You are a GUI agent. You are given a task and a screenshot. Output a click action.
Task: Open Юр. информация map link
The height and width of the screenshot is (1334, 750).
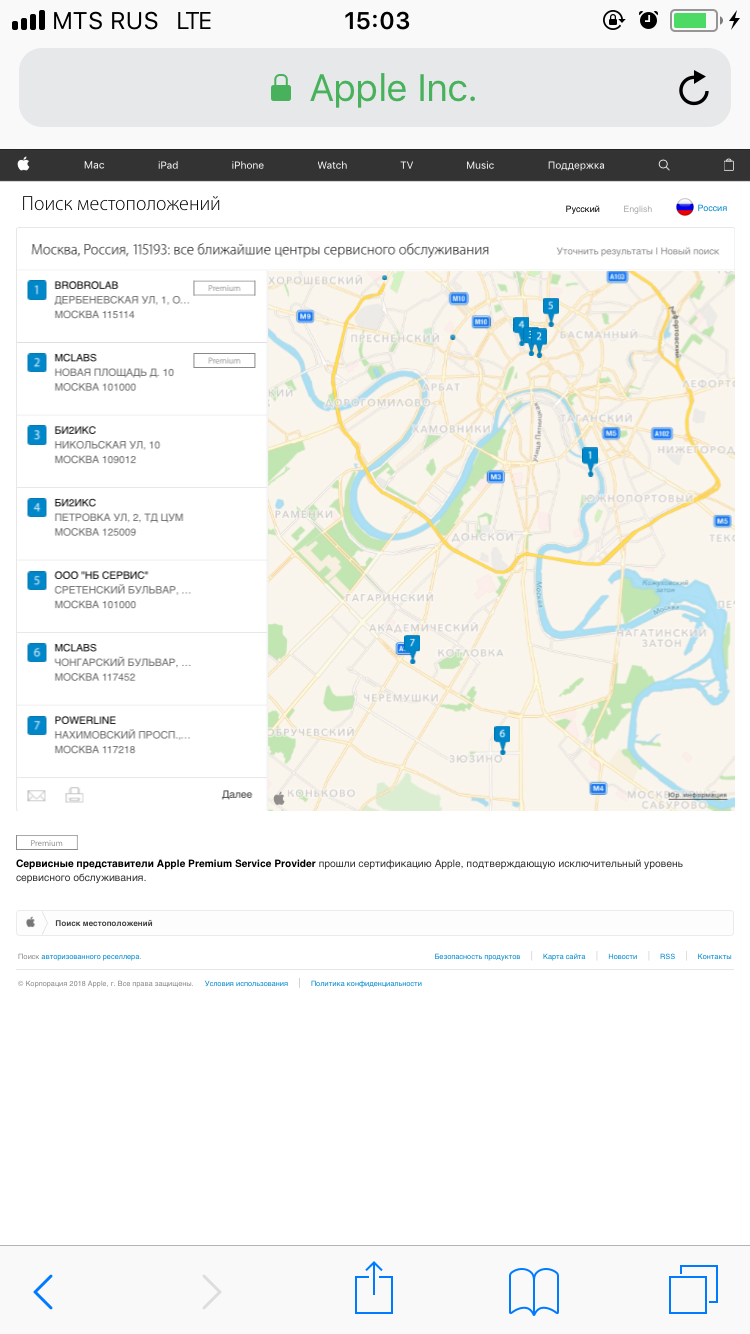697,795
